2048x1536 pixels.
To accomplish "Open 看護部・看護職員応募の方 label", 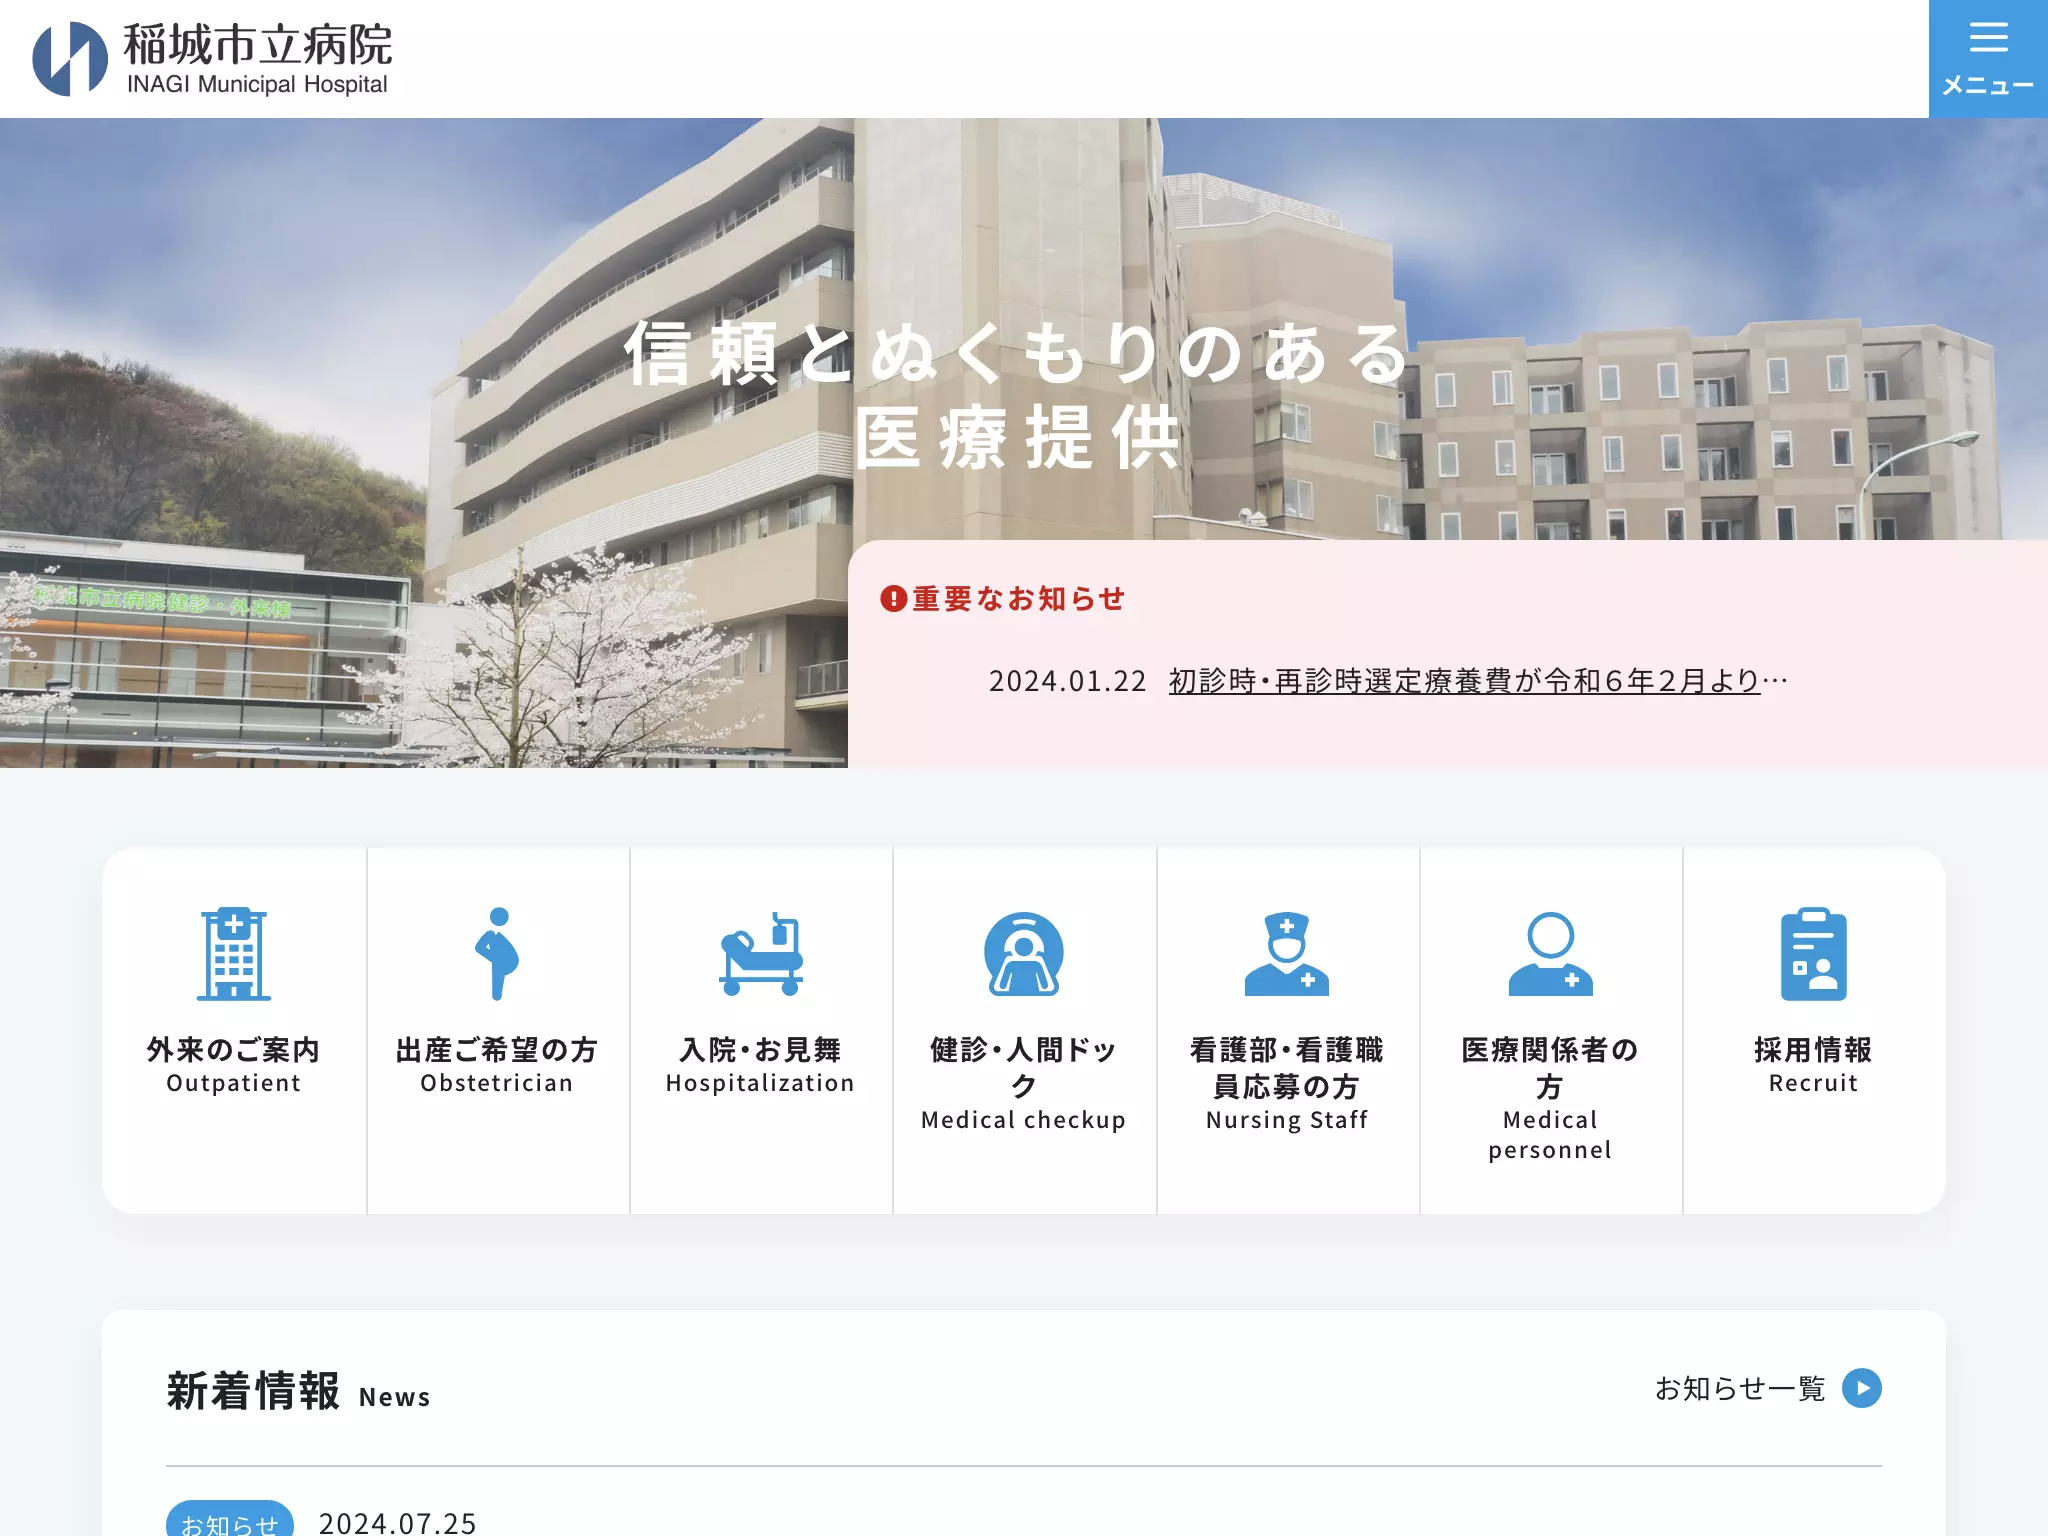I will click(1287, 1067).
